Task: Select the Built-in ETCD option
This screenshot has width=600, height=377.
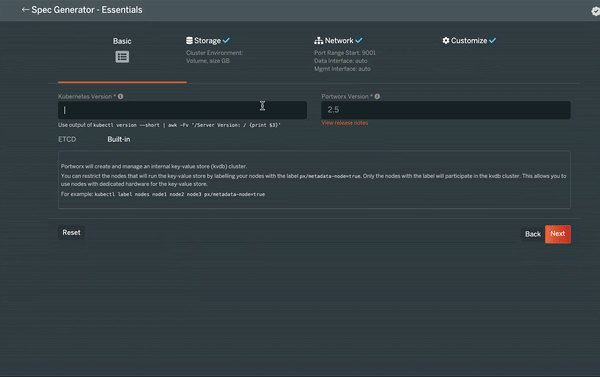Action: 119,139
